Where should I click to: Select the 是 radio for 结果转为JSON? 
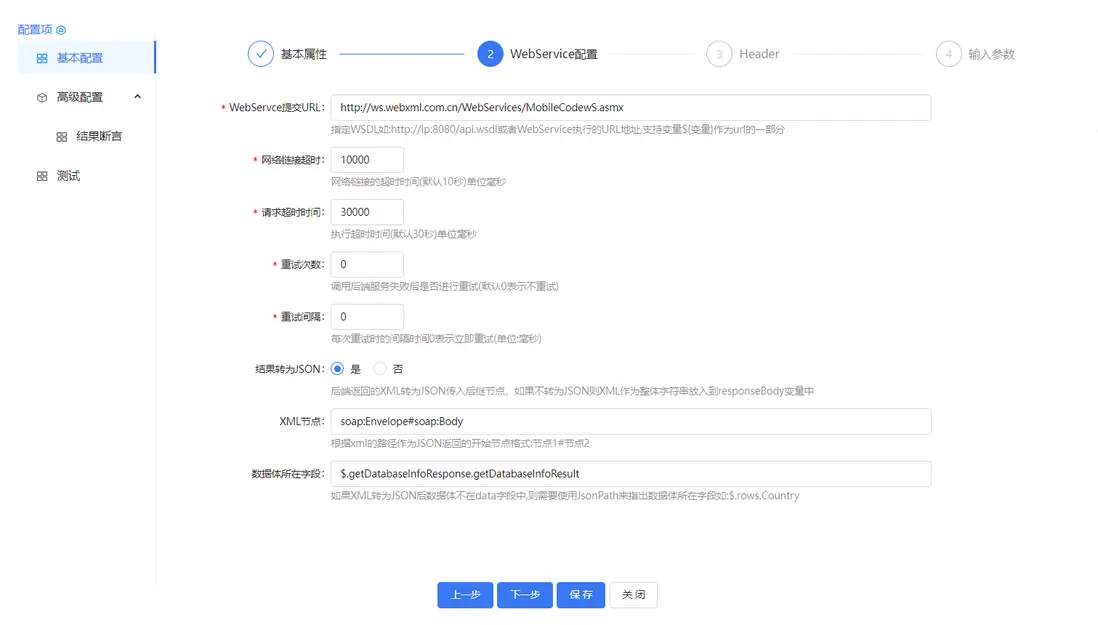tap(336, 368)
